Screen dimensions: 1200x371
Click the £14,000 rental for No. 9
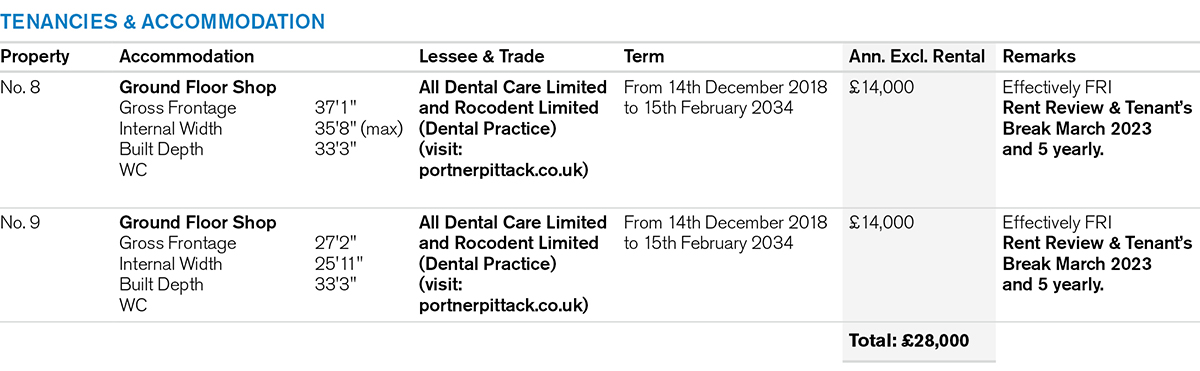(x=881, y=222)
